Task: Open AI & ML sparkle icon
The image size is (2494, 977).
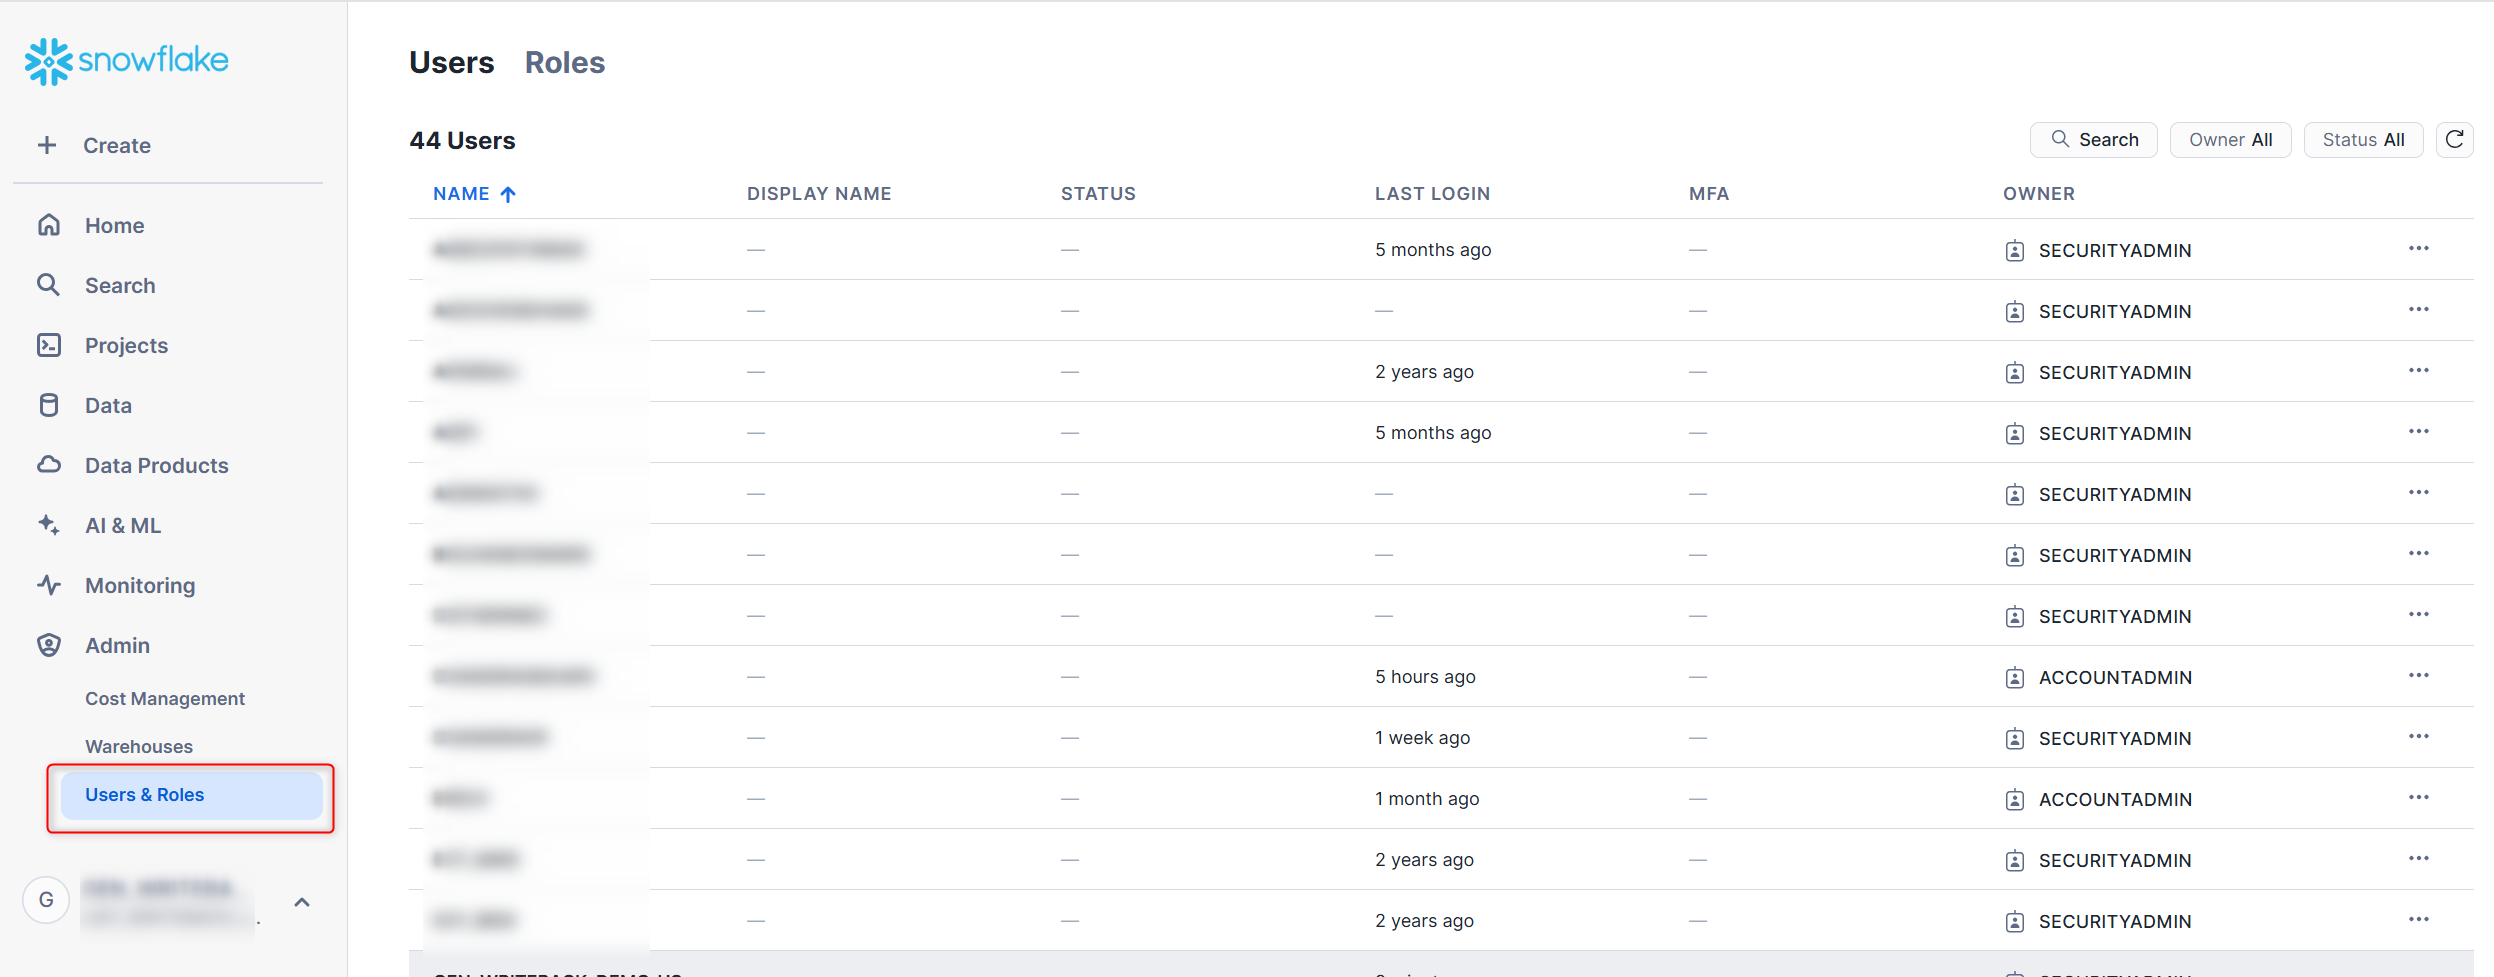Action: pyautogui.click(x=49, y=525)
